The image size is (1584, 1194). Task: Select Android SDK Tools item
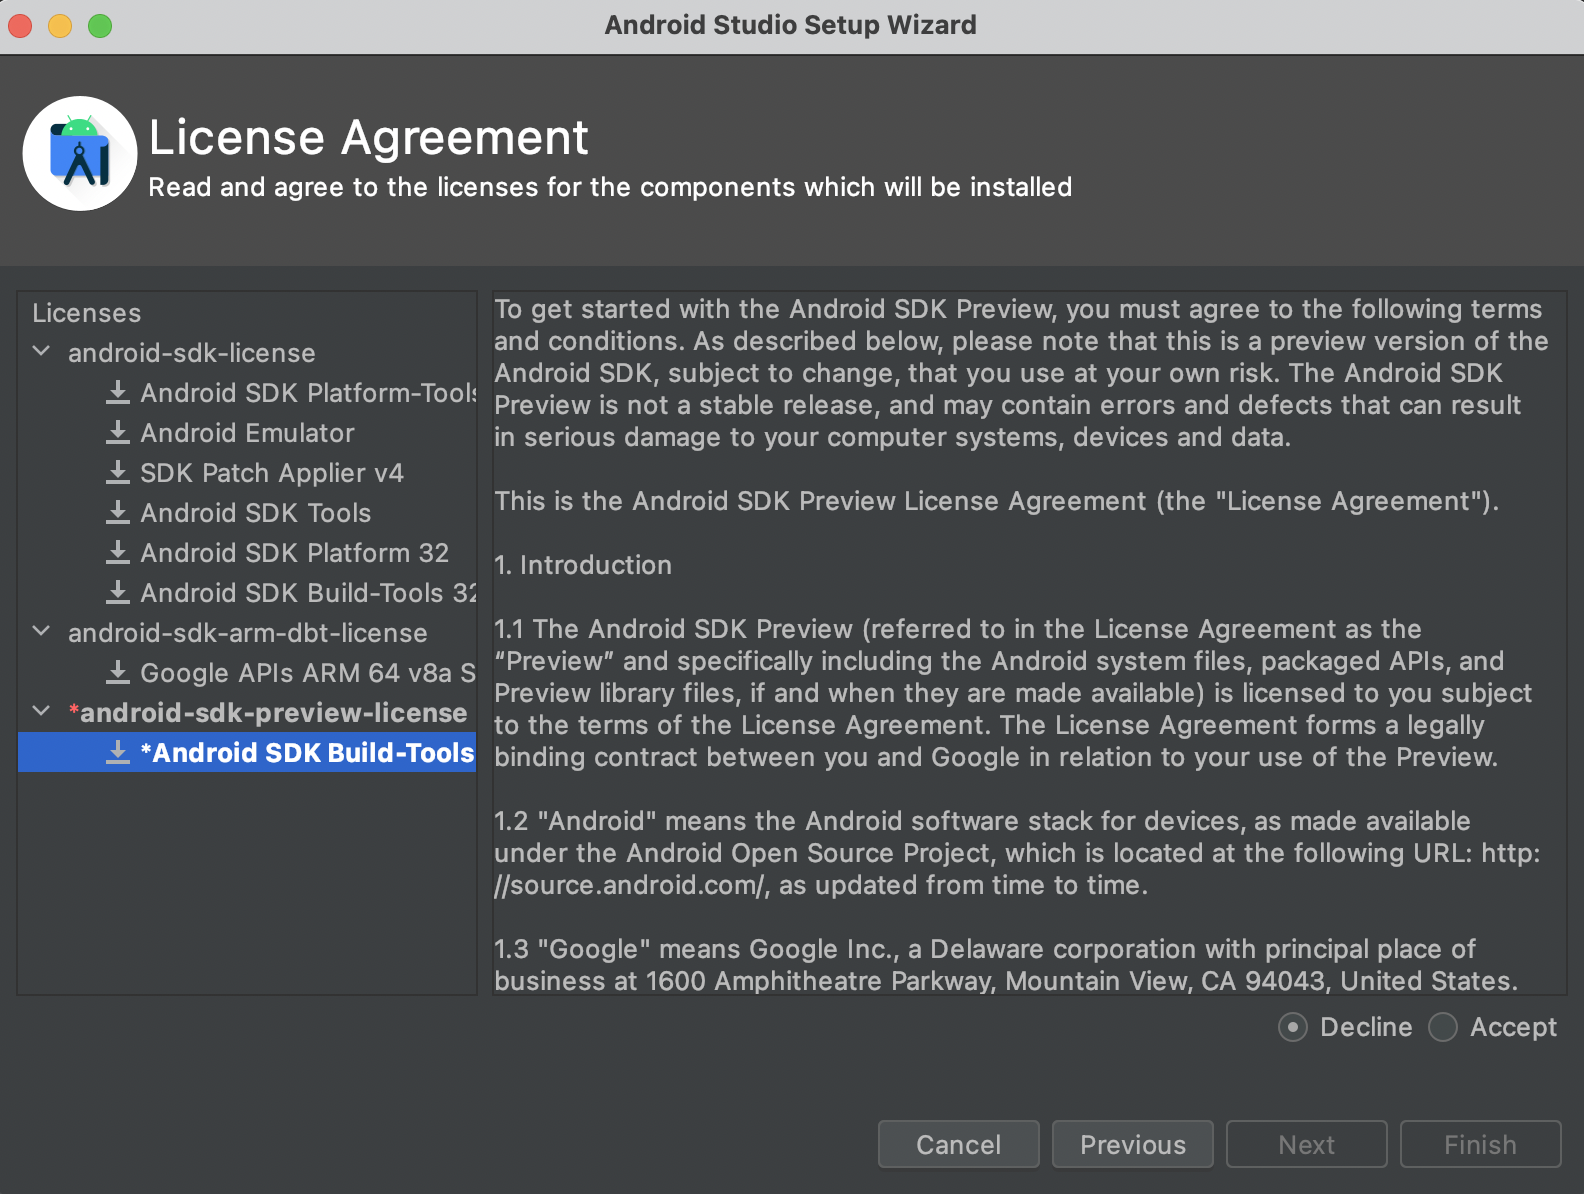click(x=255, y=513)
